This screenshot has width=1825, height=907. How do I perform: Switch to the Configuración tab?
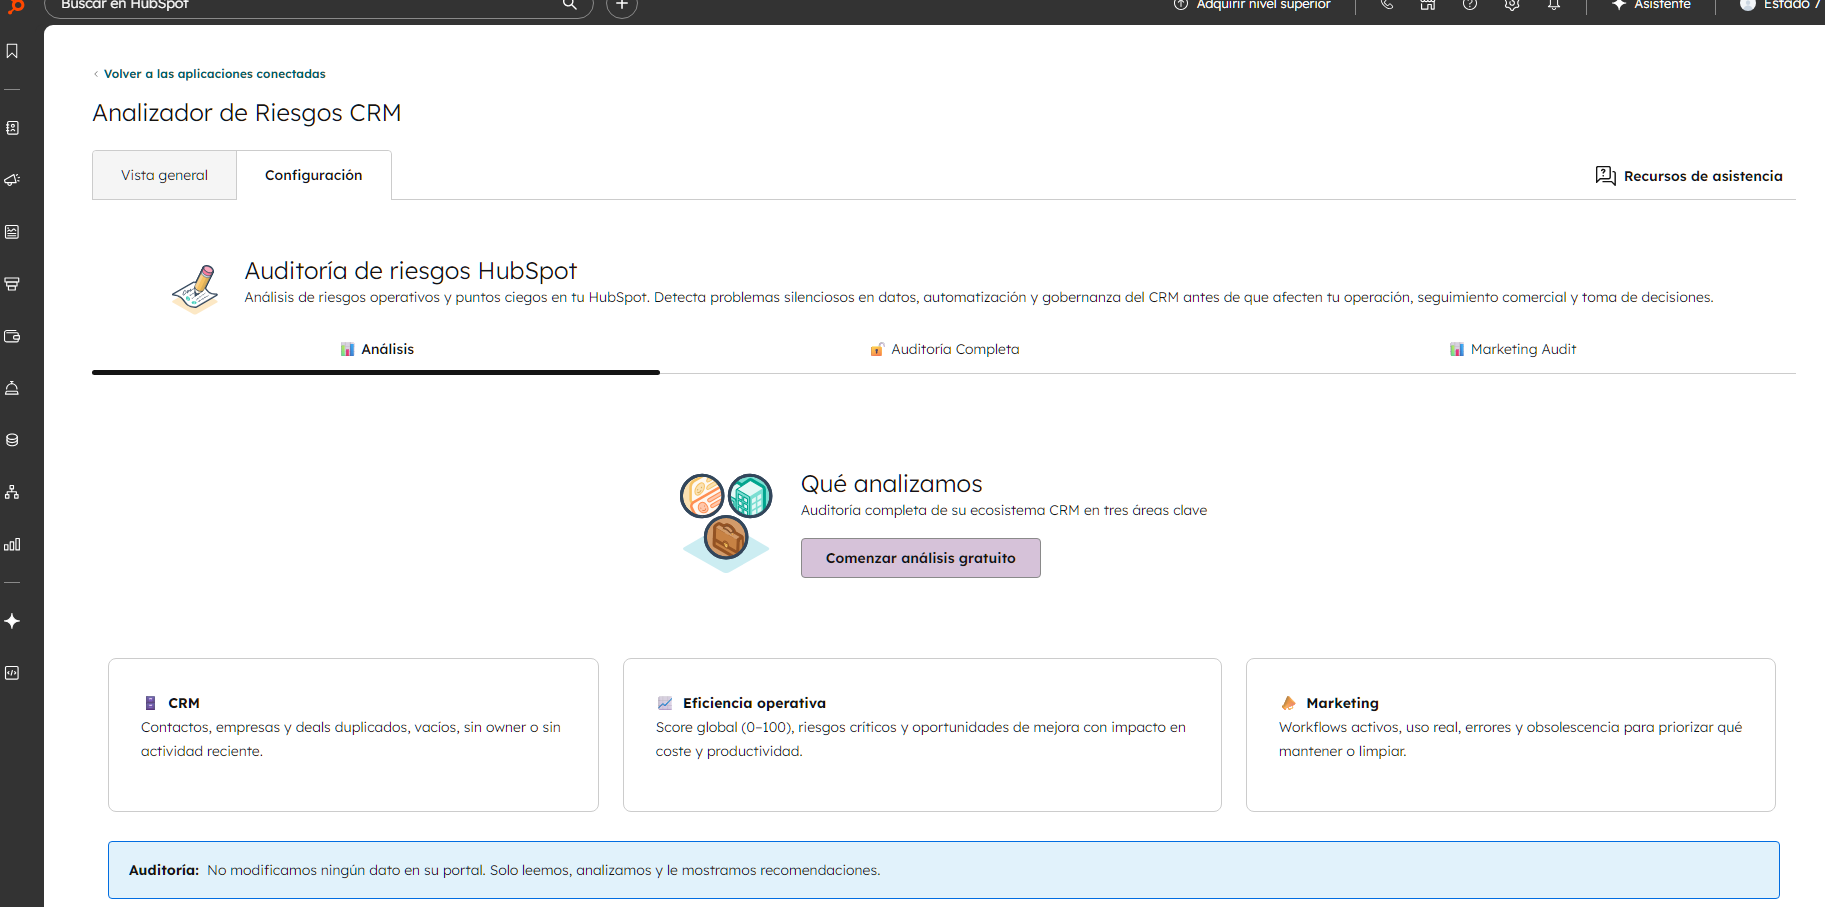[313, 174]
